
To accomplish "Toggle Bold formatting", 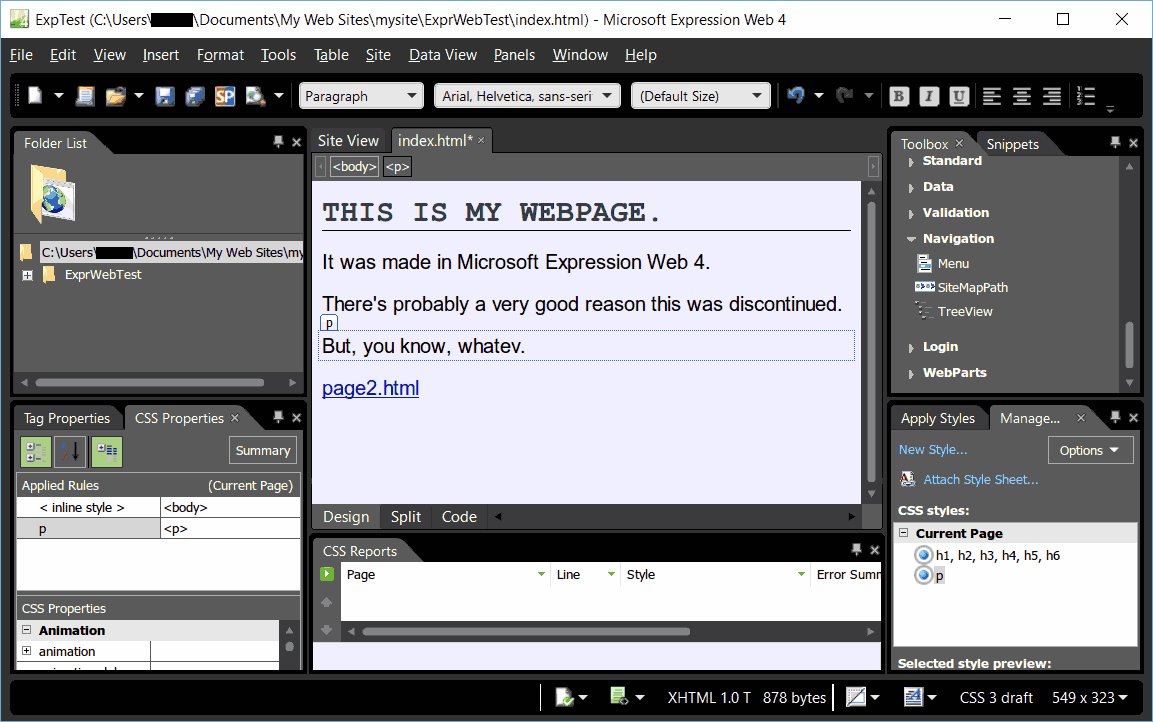I will click(x=899, y=96).
